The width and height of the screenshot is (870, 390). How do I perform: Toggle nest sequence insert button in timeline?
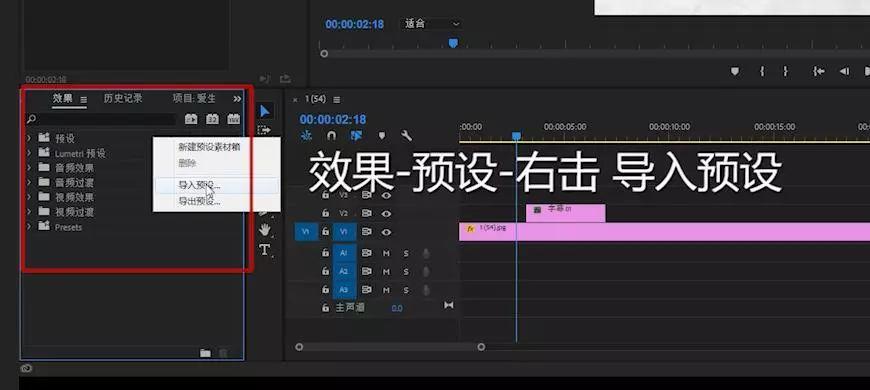[306, 135]
